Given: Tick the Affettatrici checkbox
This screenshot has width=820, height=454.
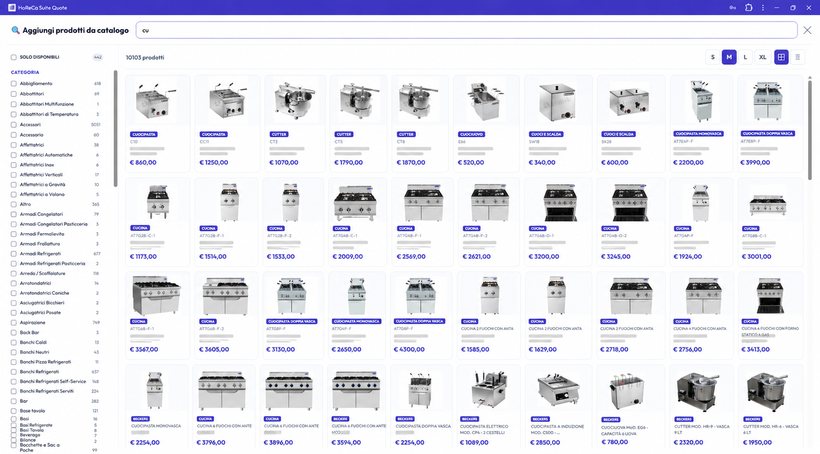Looking at the screenshot, I should coord(14,145).
